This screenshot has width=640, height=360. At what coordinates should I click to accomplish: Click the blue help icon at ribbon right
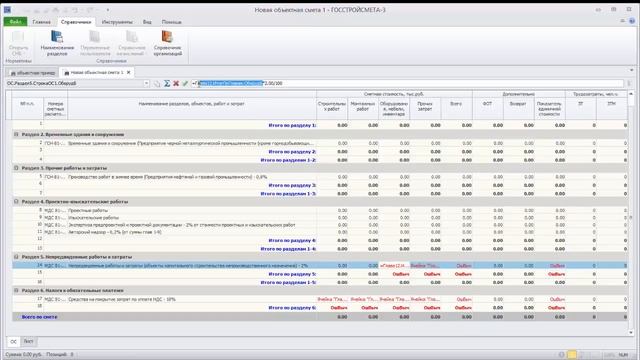click(632, 21)
